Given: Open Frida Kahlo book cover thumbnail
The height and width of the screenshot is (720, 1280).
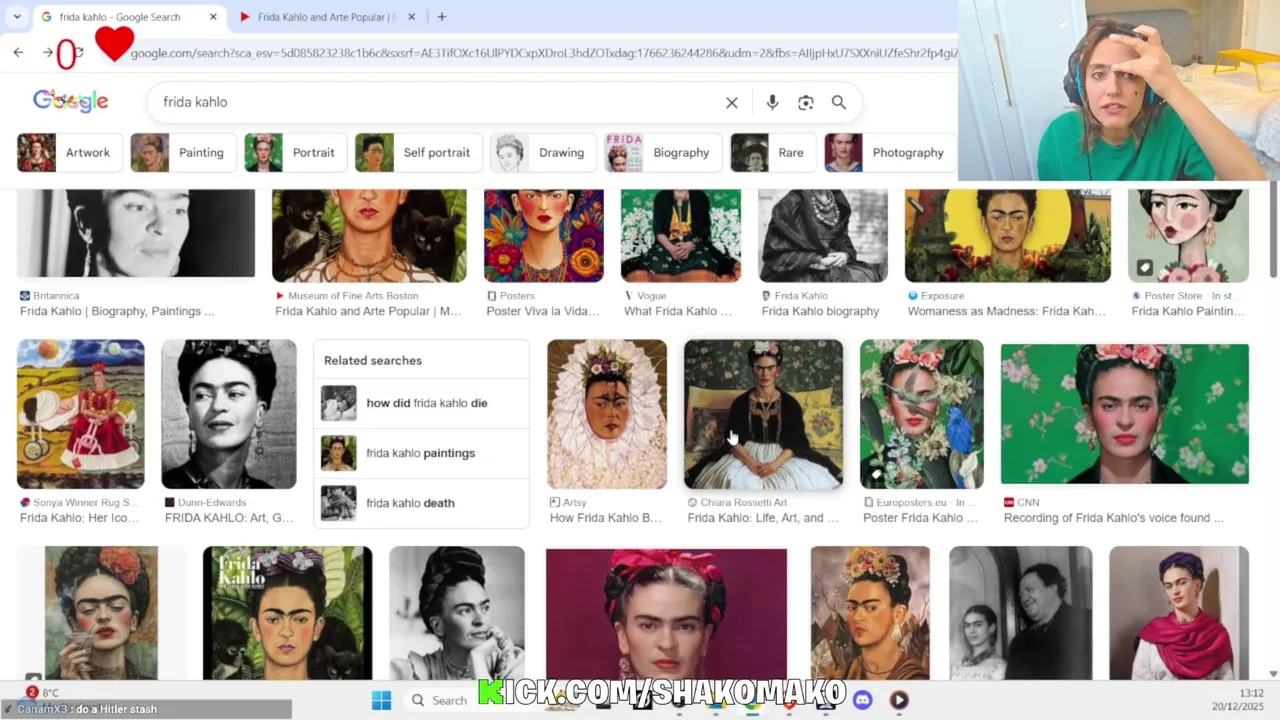Looking at the screenshot, I should [288, 613].
